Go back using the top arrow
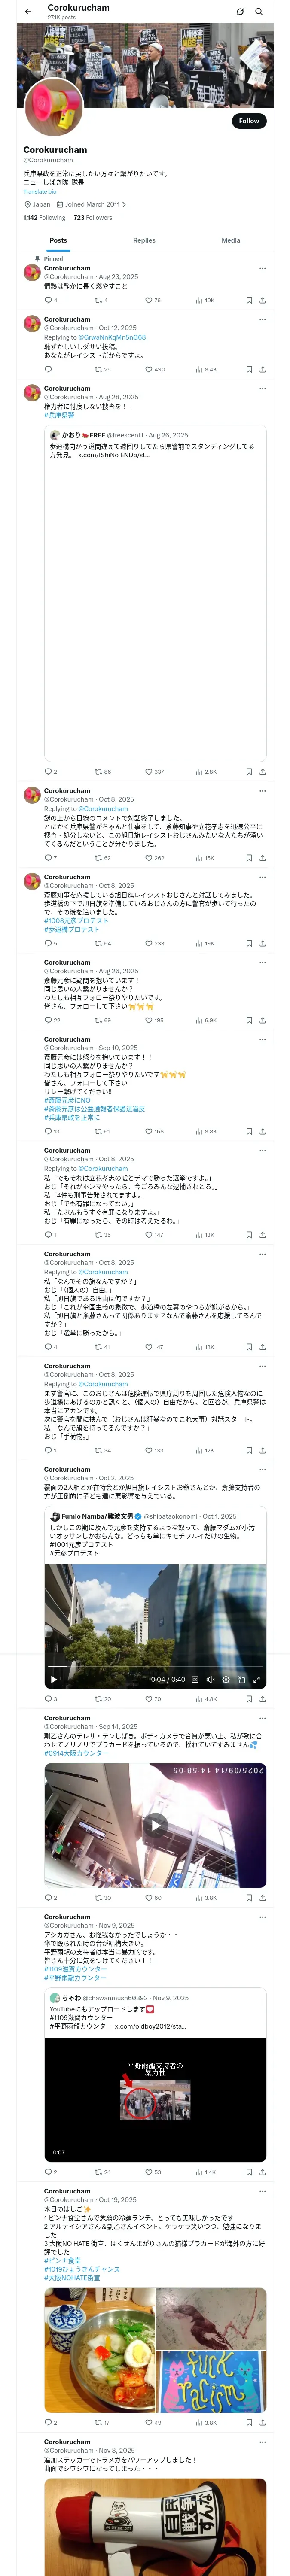The image size is (290, 2576). pos(28,12)
